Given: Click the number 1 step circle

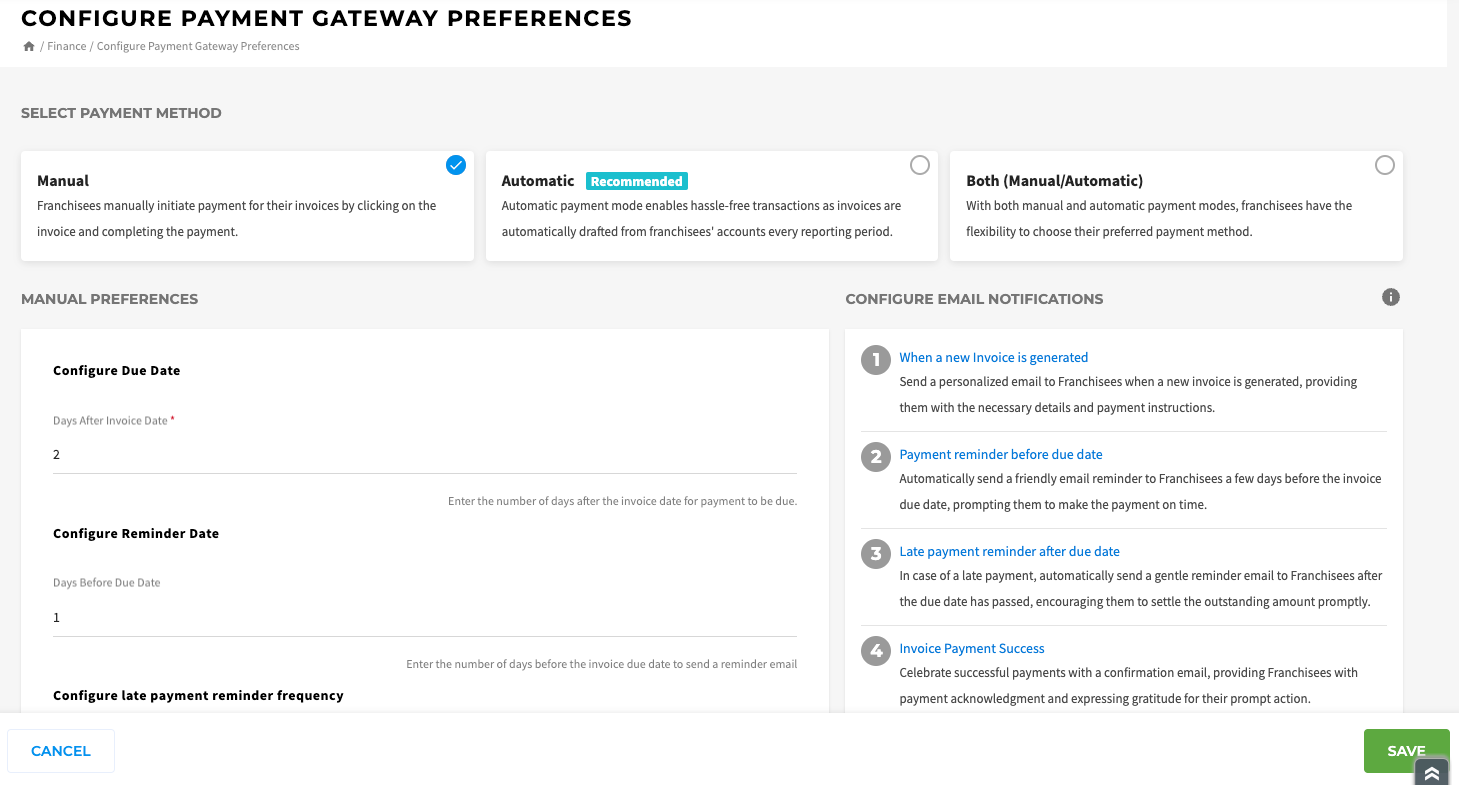Looking at the screenshot, I should point(876,360).
